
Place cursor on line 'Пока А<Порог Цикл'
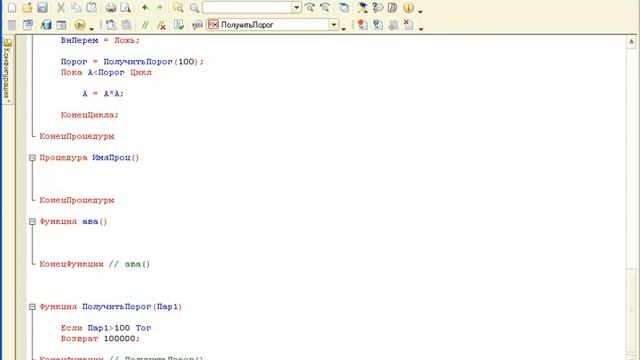(x=106, y=72)
